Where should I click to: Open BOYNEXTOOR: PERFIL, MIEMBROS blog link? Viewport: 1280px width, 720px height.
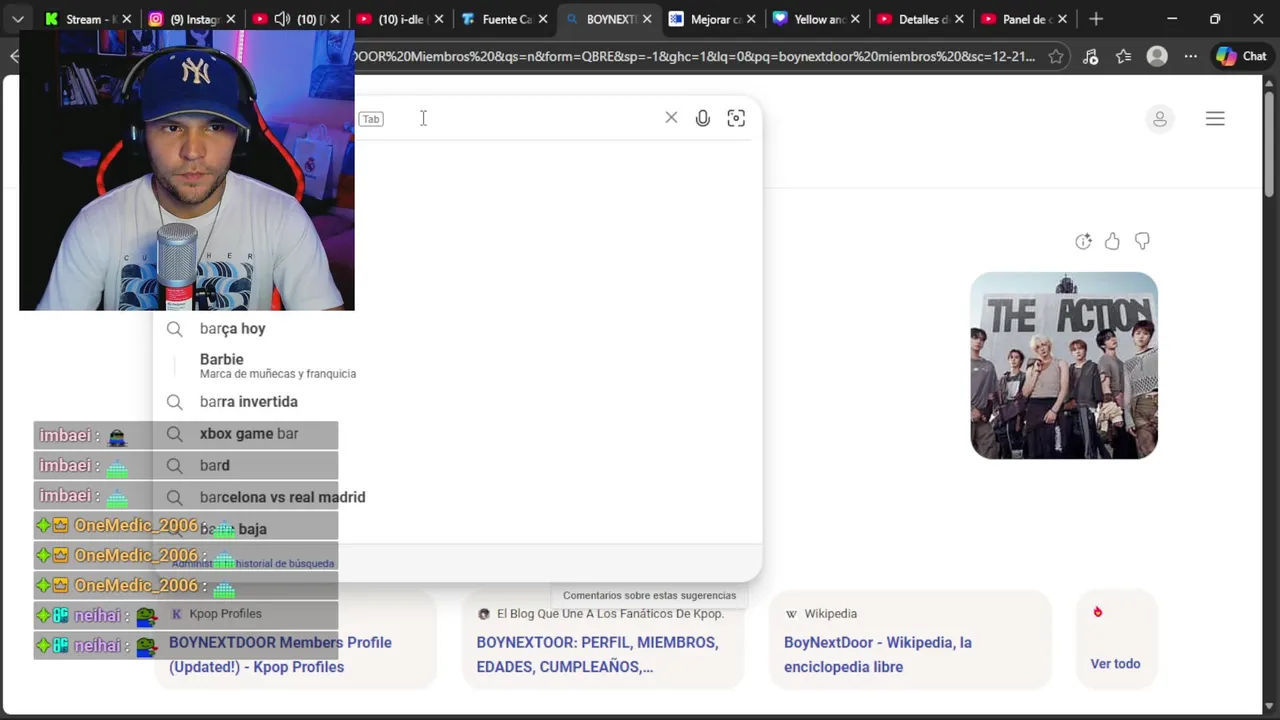coord(597,654)
